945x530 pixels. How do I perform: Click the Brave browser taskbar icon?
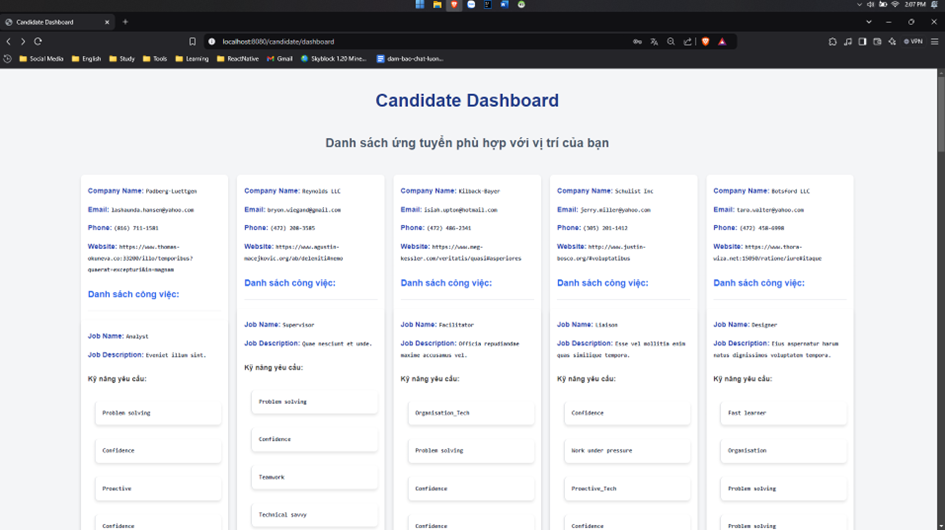pyautogui.click(x=454, y=4)
